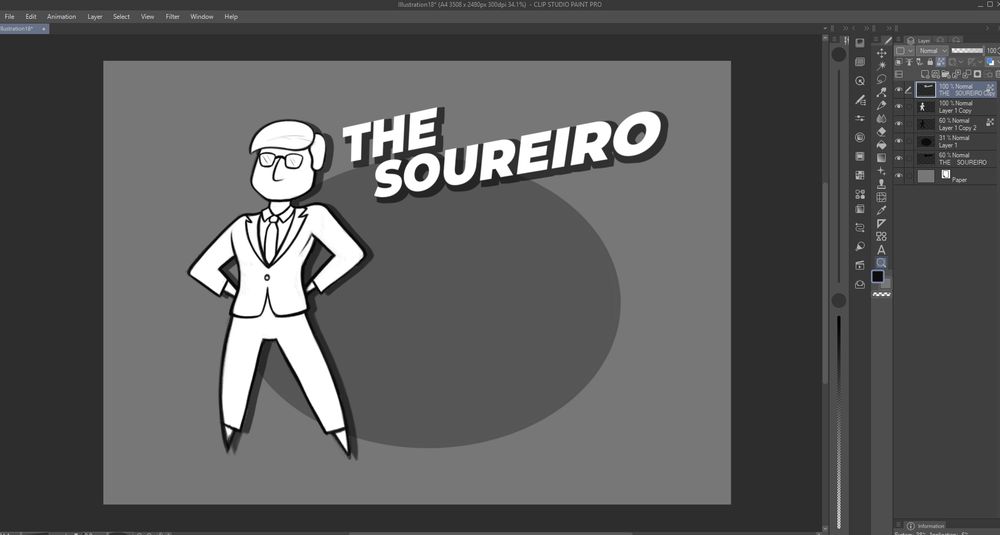The image size is (1000, 535).
Task: Open the Help menu
Action: pos(231,17)
